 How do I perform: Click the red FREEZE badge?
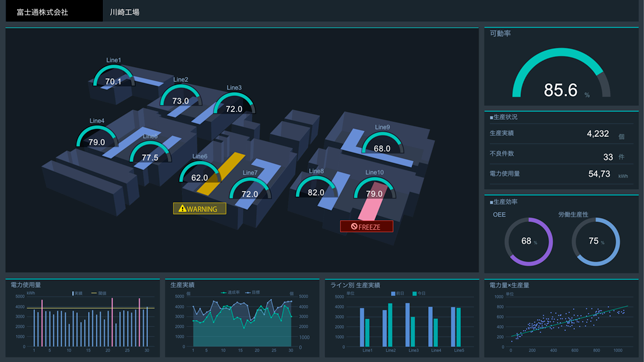pyautogui.click(x=366, y=226)
